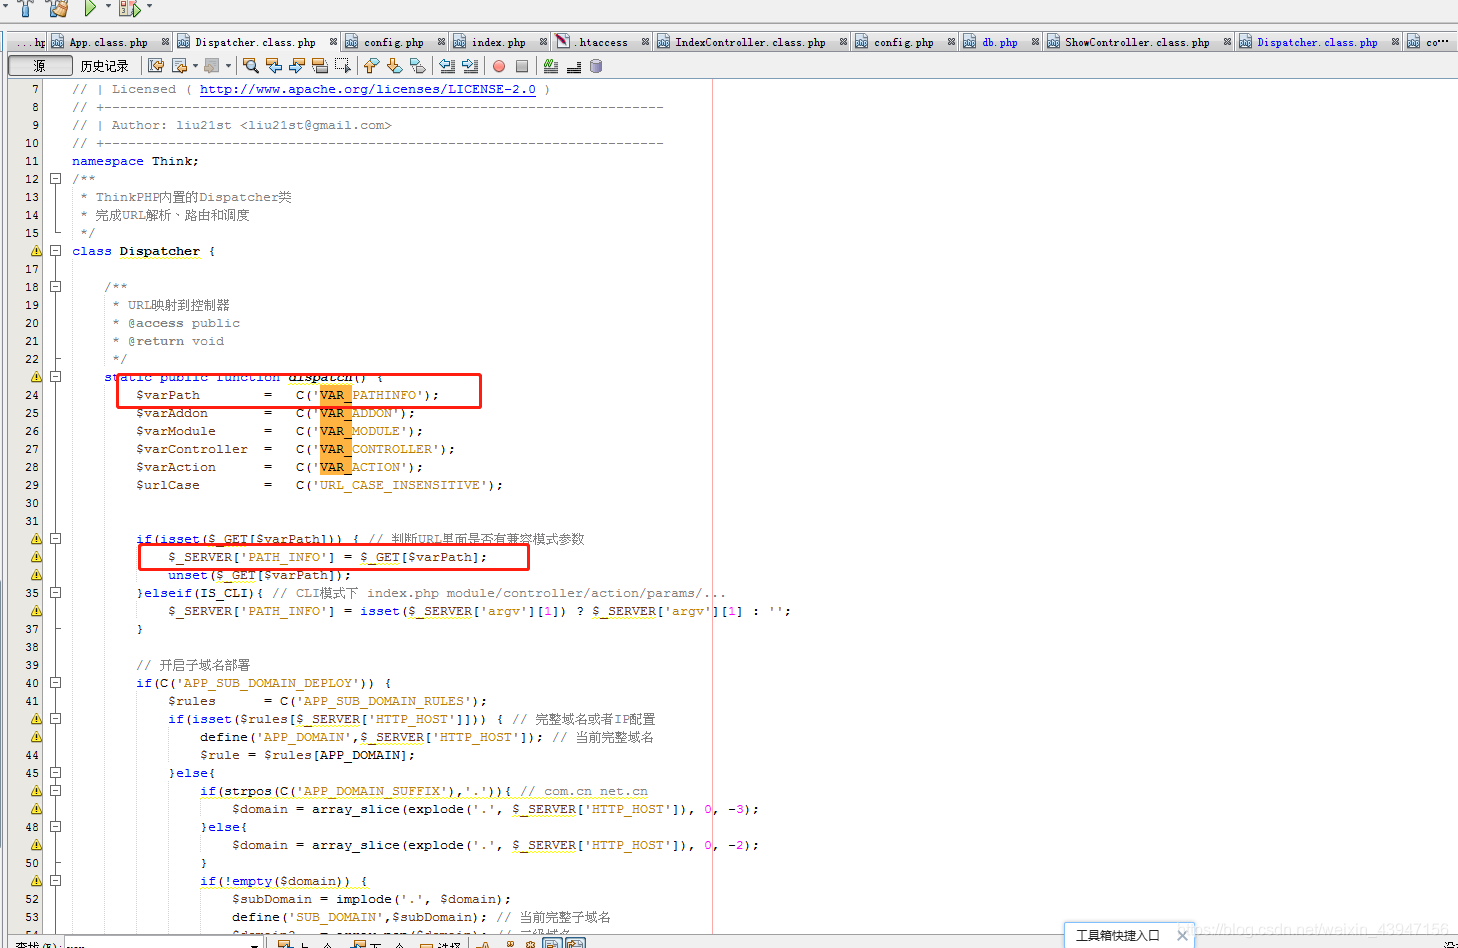Image resolution: width=1458 pixels, height=948 pixels.
Task: Close the .htaccess tab
Action: pos(645,42)
